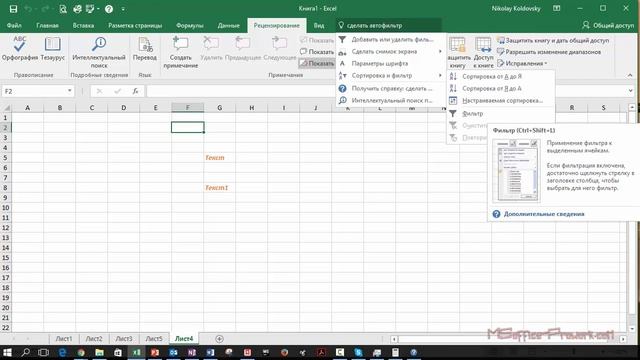Switch to the Вставка tab
The image size is (640, 360).
tap(83, 25)
